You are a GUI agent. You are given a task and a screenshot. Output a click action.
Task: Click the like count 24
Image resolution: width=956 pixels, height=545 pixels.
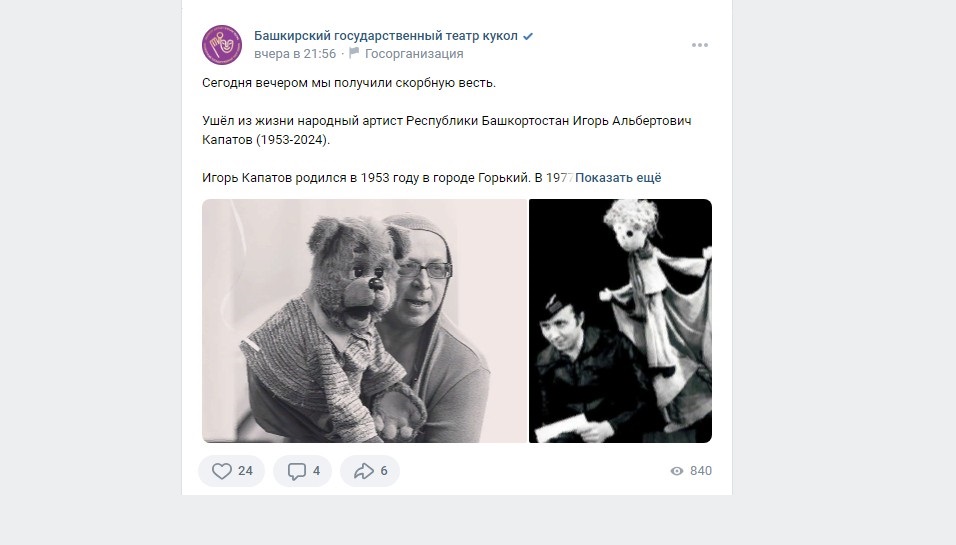(245, 471)
